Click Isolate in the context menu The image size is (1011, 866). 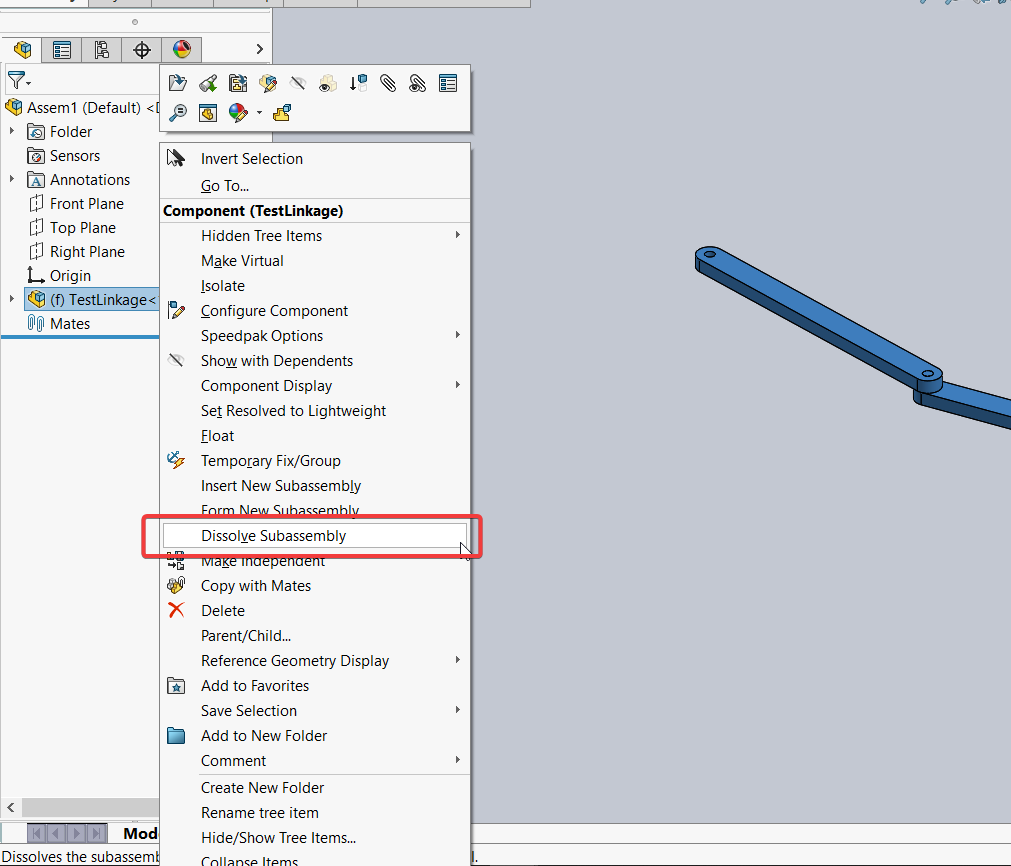(x=222, y=285)
